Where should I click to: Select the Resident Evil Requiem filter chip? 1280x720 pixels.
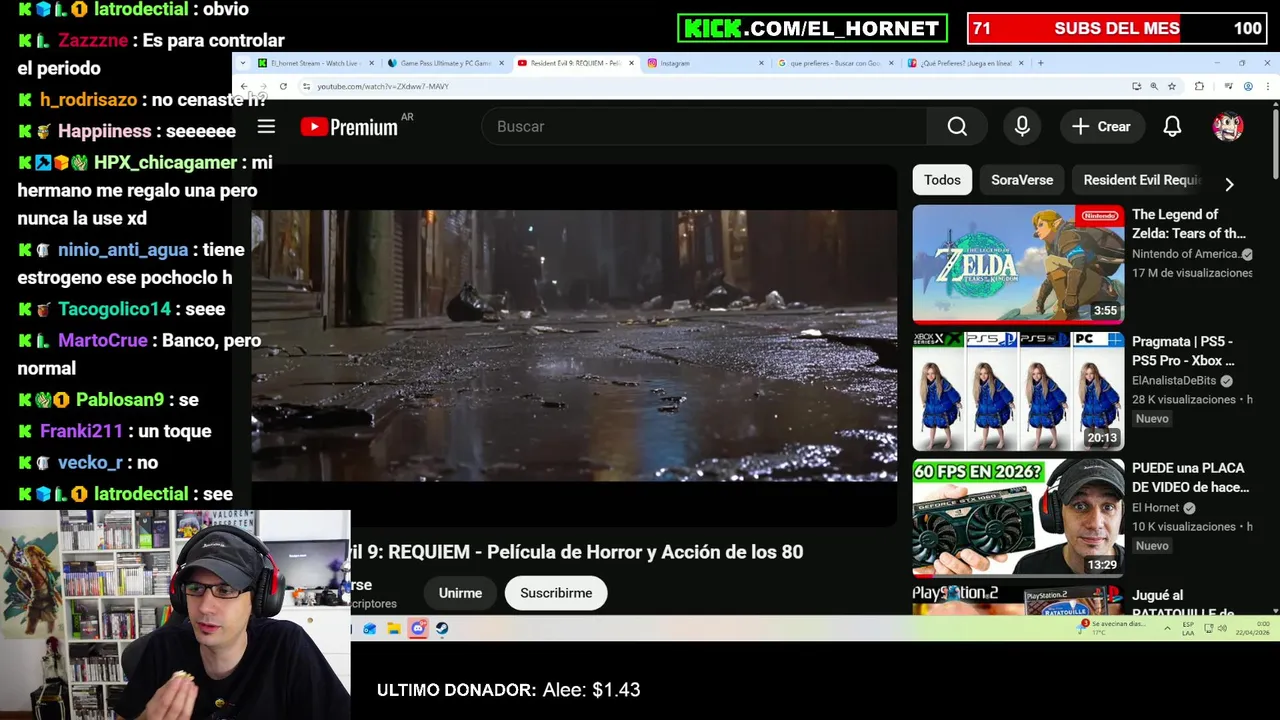pos(1142,180)
